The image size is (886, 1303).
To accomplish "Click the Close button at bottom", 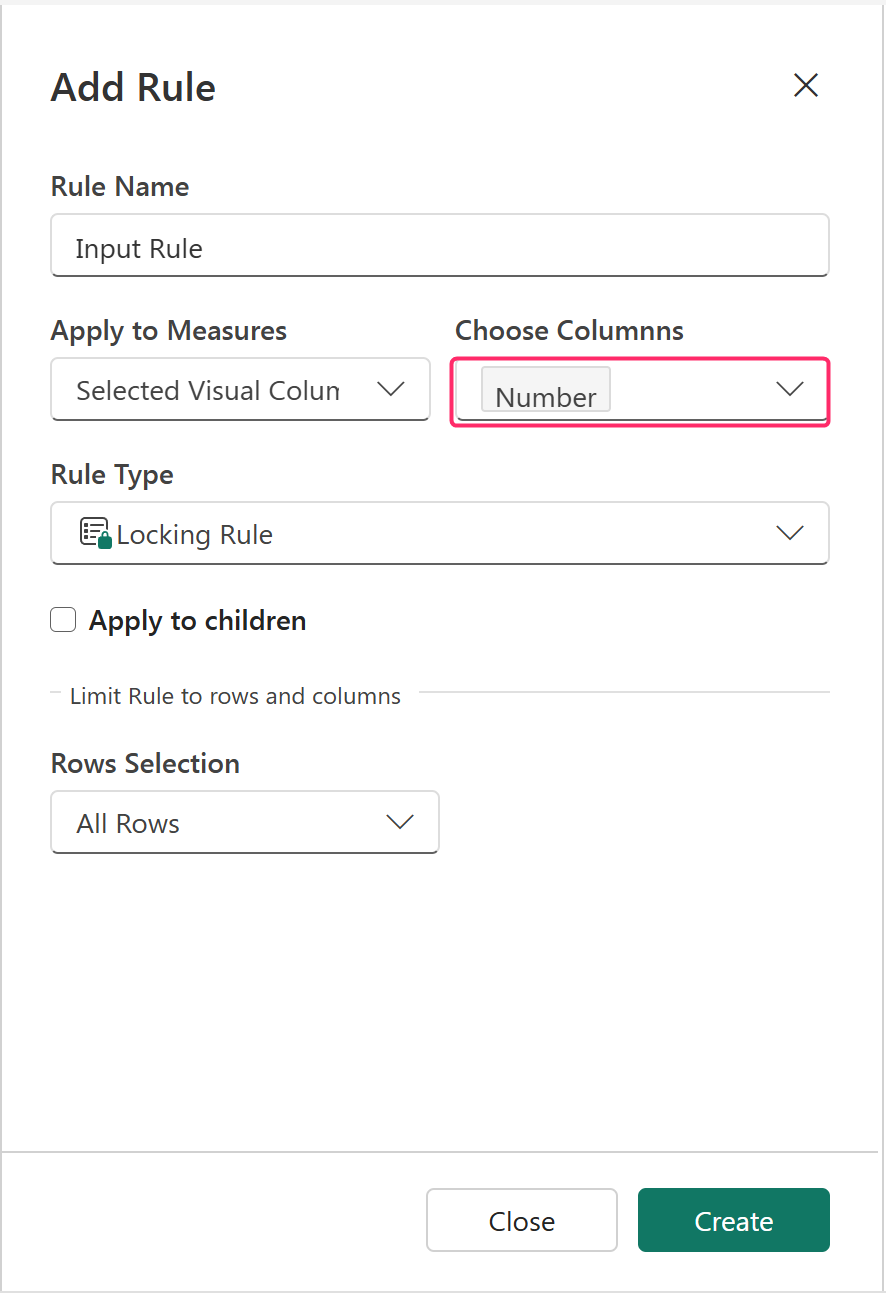I will [x=521, y=1220].
